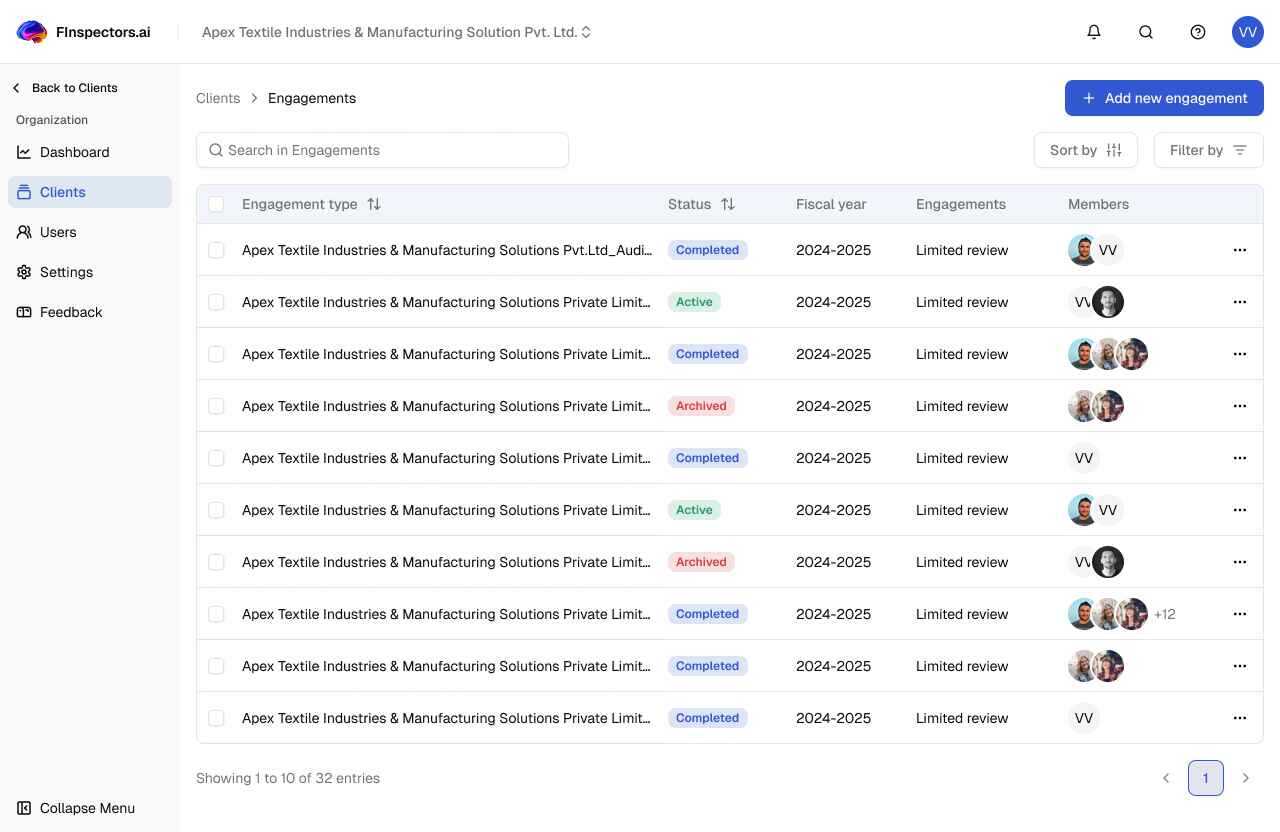
Task: Expand the organization switcher dropdown
Action: click(586, 32)
